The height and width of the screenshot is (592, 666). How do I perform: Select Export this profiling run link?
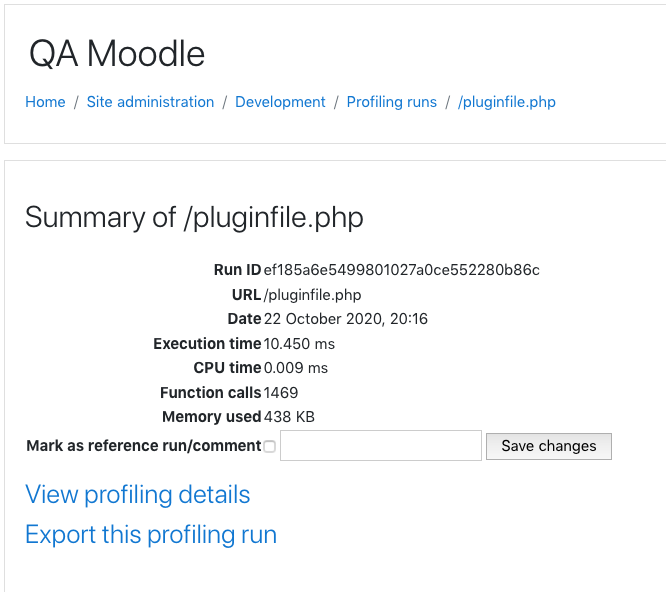click(x=151, y=534)
